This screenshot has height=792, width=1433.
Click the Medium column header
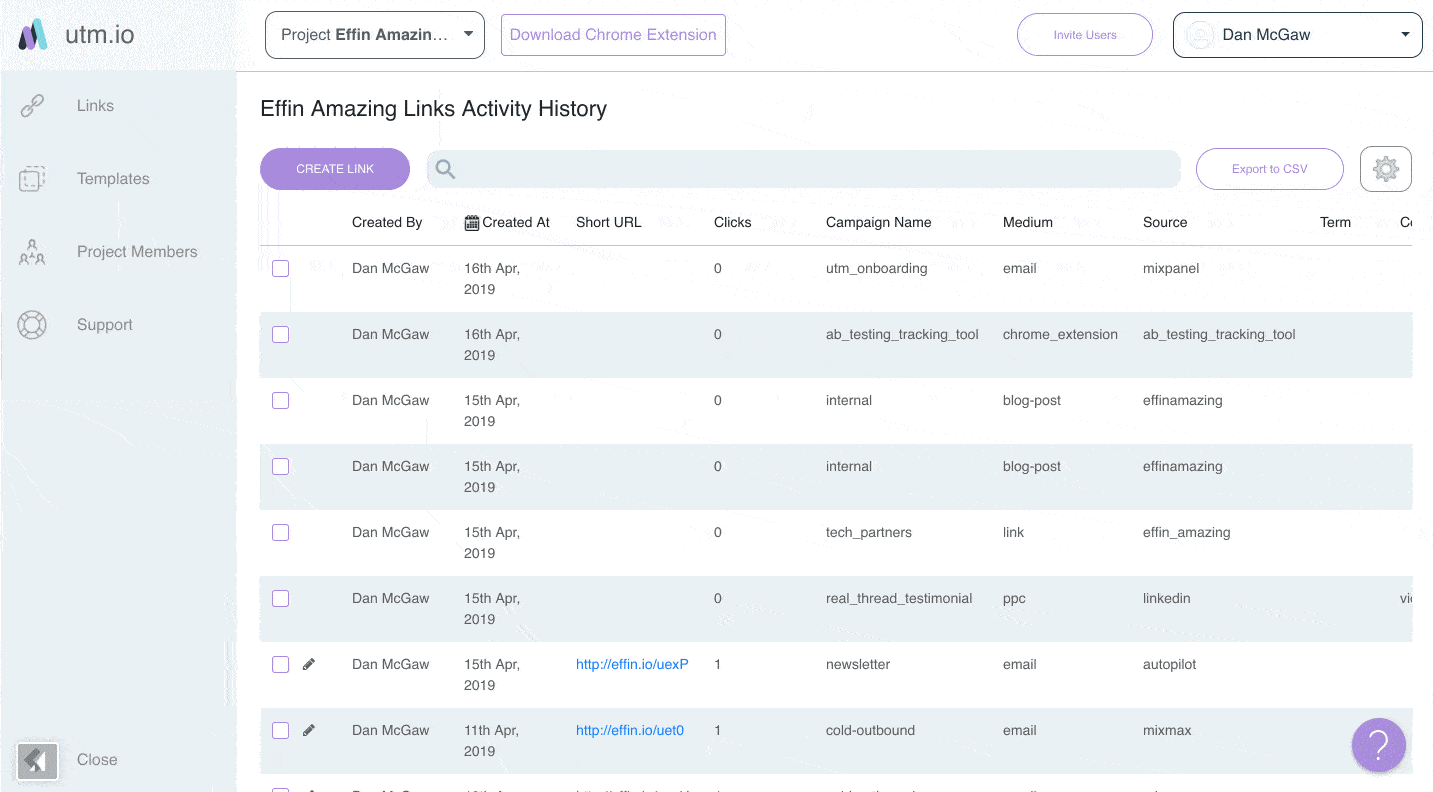tap(1028, 222)
